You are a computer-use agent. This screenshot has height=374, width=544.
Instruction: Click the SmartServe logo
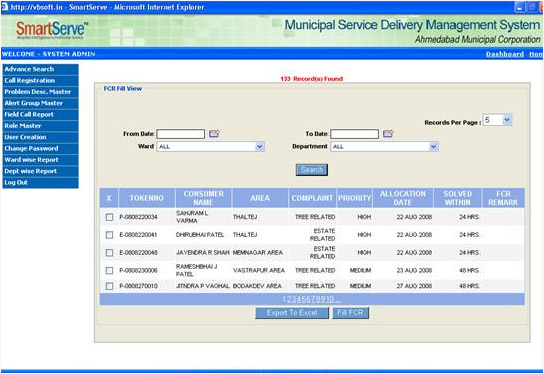click(x=52, y=31)
